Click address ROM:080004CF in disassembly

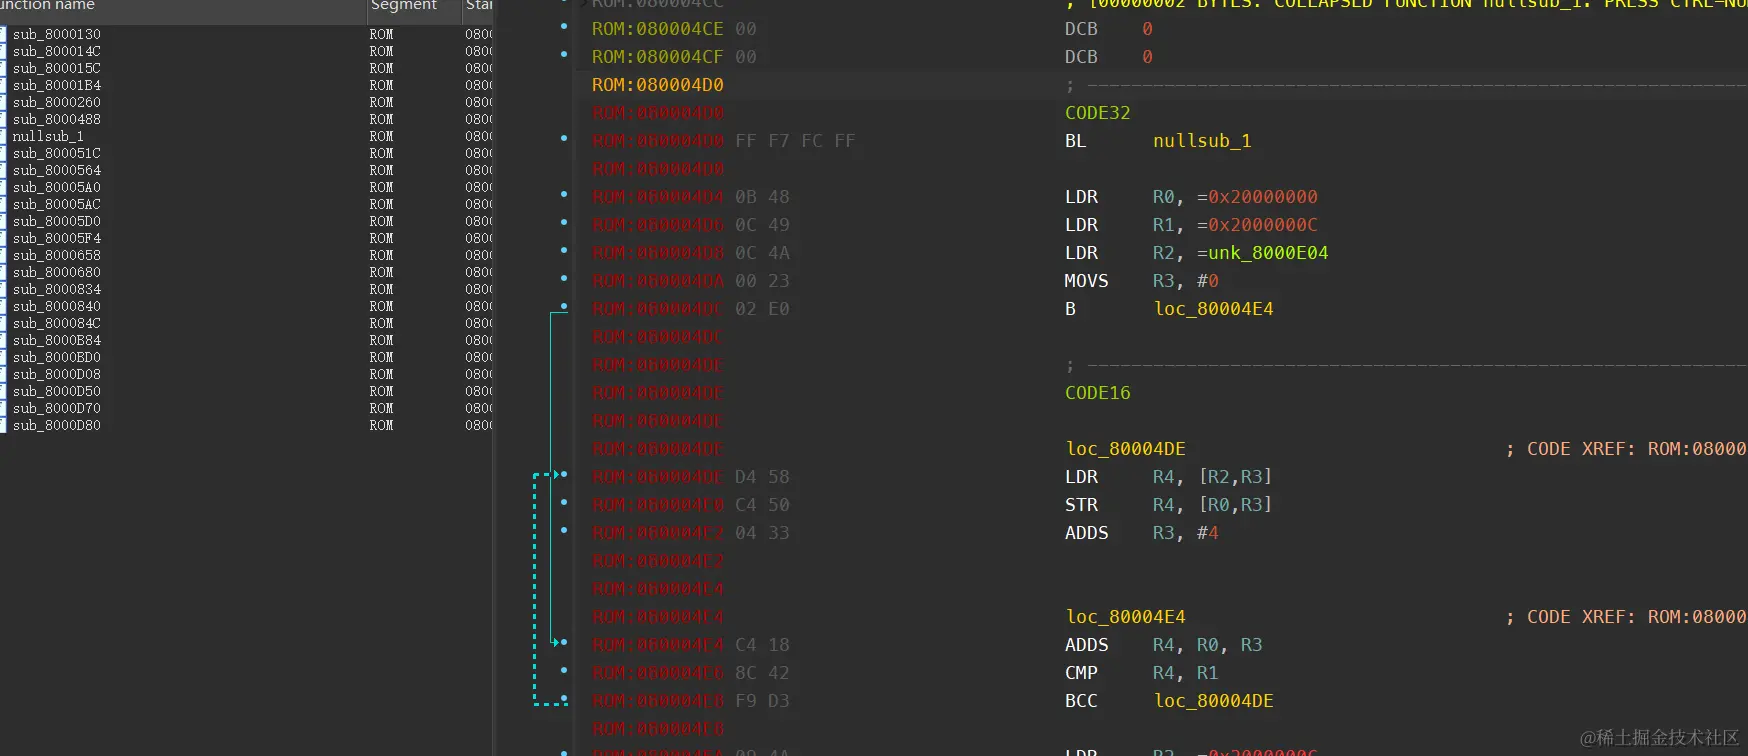point(657,57)
